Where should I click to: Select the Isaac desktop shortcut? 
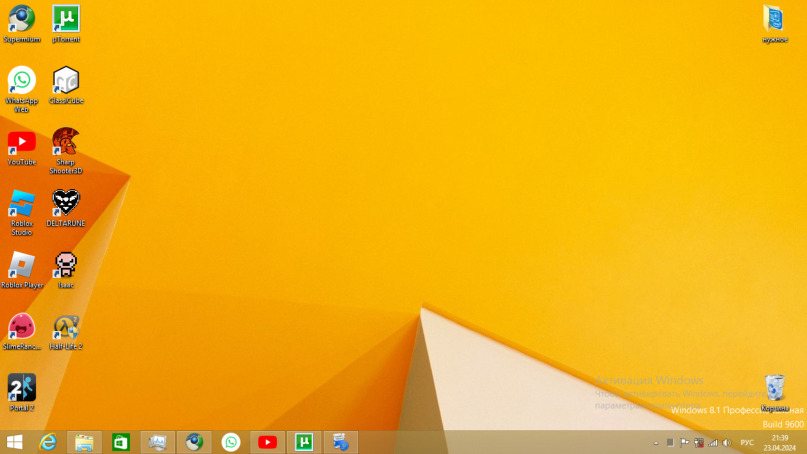[66, 270]
